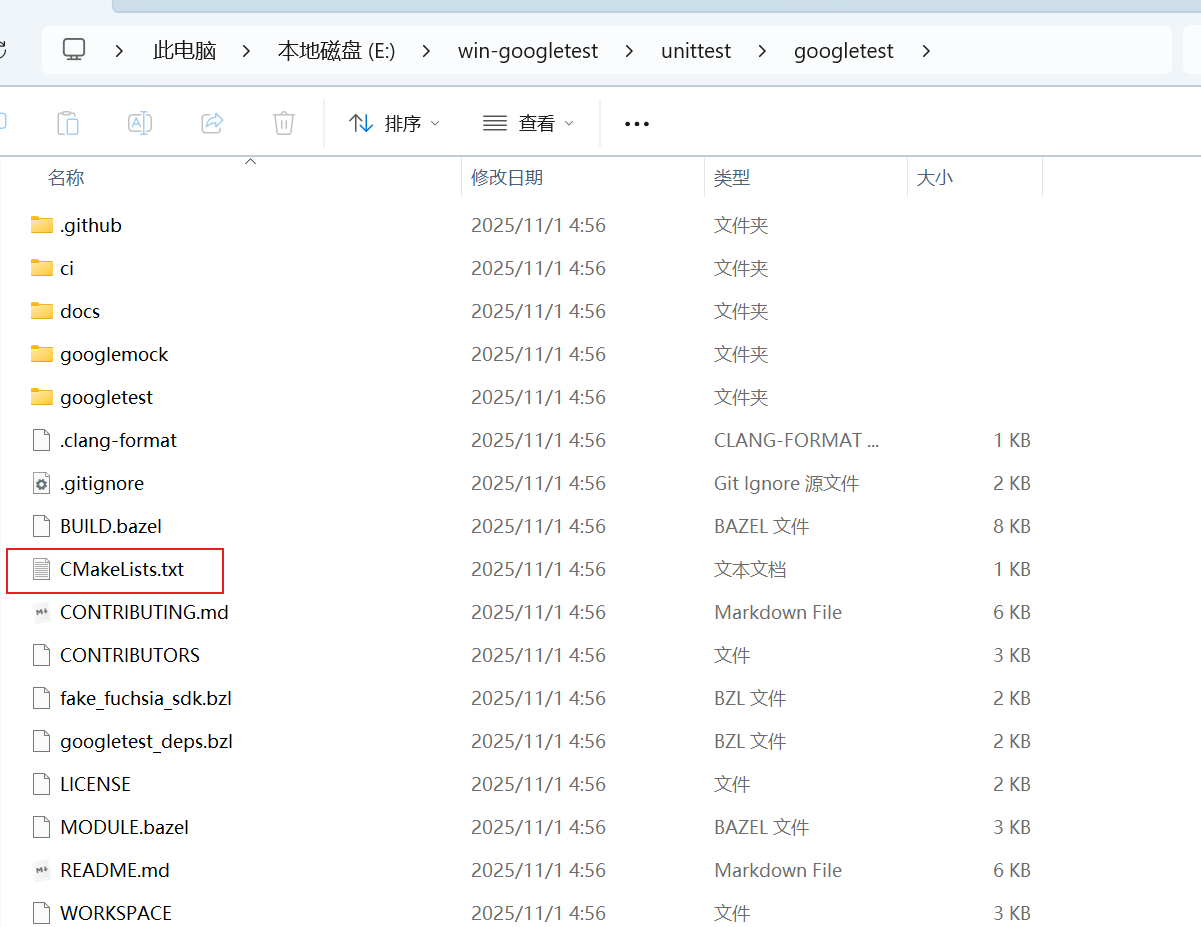Open the three-dot more options menu
Screen dimensions: 1201x927
pyautogui.click(x=637, y=123)
